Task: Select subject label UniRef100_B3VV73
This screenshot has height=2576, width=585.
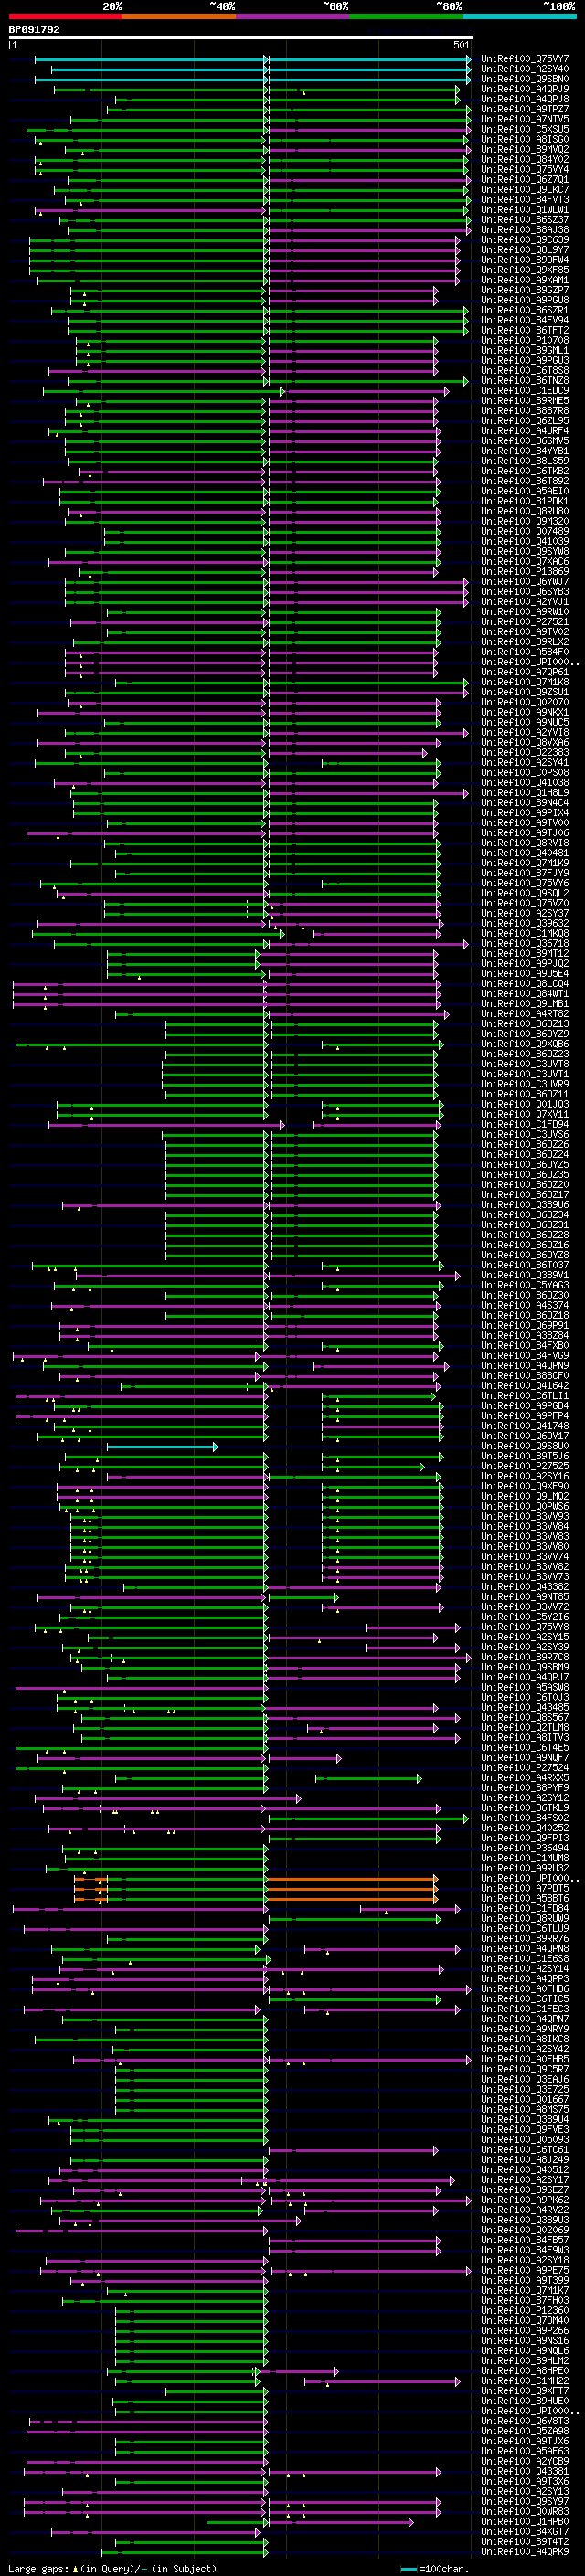Action: pos(524,1576)
